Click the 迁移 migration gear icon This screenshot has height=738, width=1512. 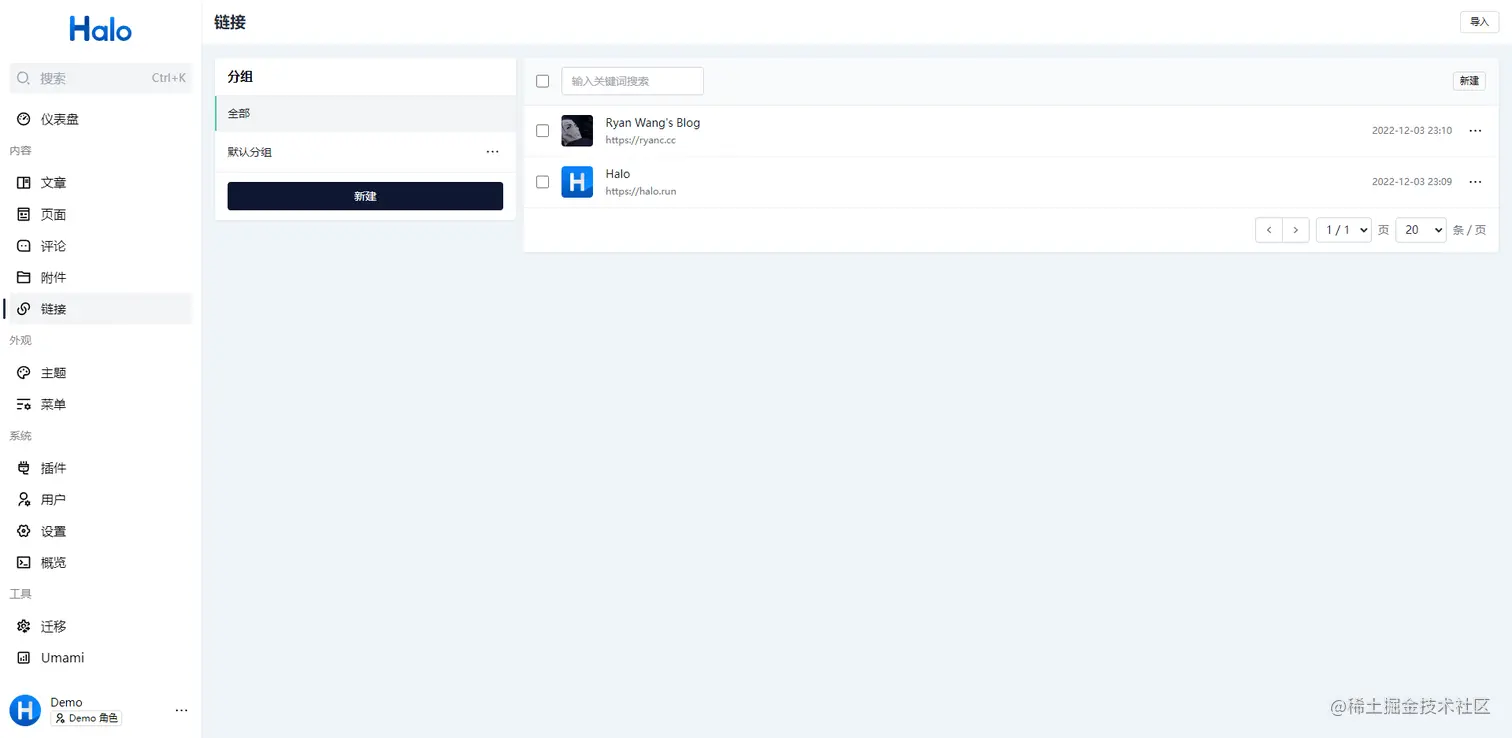pyautogui.click(x=24, y=626)
